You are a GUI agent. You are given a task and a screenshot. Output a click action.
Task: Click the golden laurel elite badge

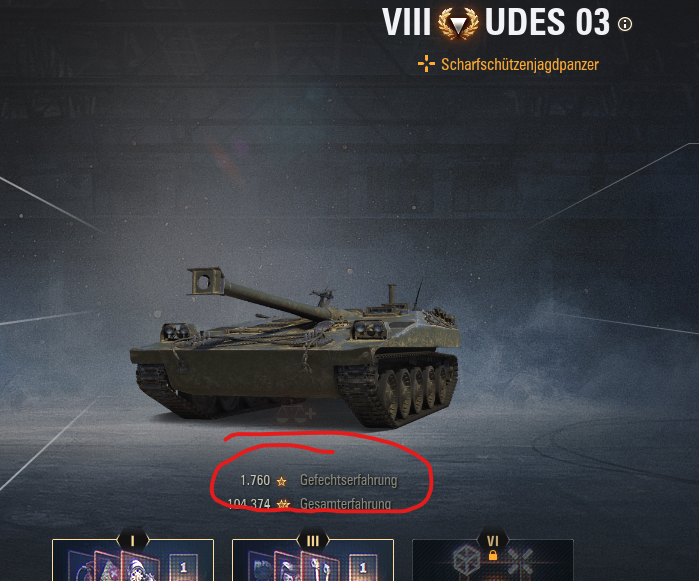458,23
